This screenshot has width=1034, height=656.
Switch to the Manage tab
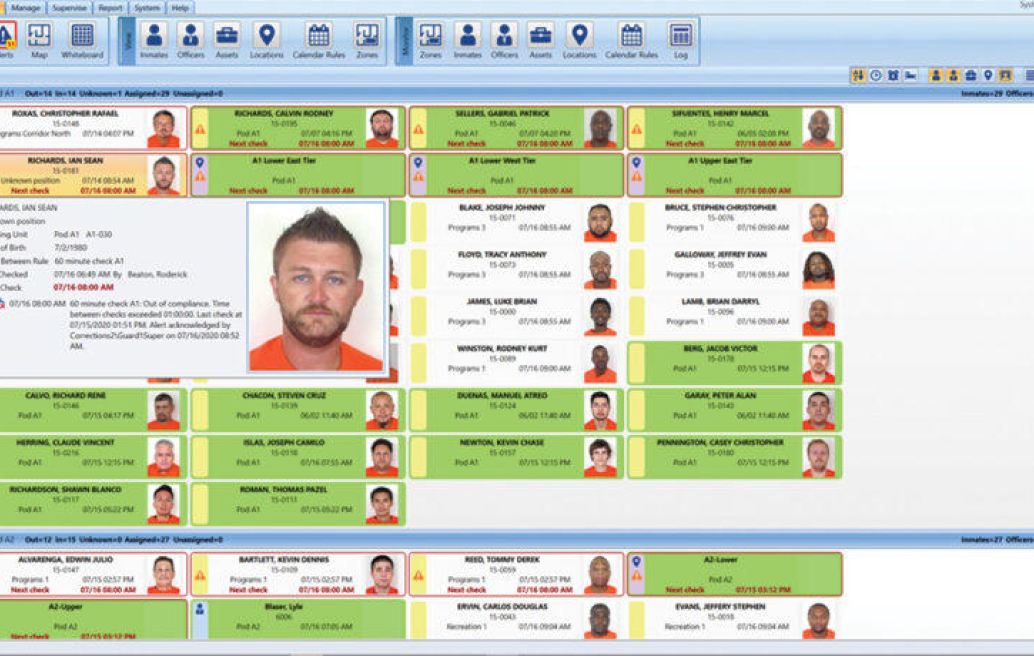(25, 7)
